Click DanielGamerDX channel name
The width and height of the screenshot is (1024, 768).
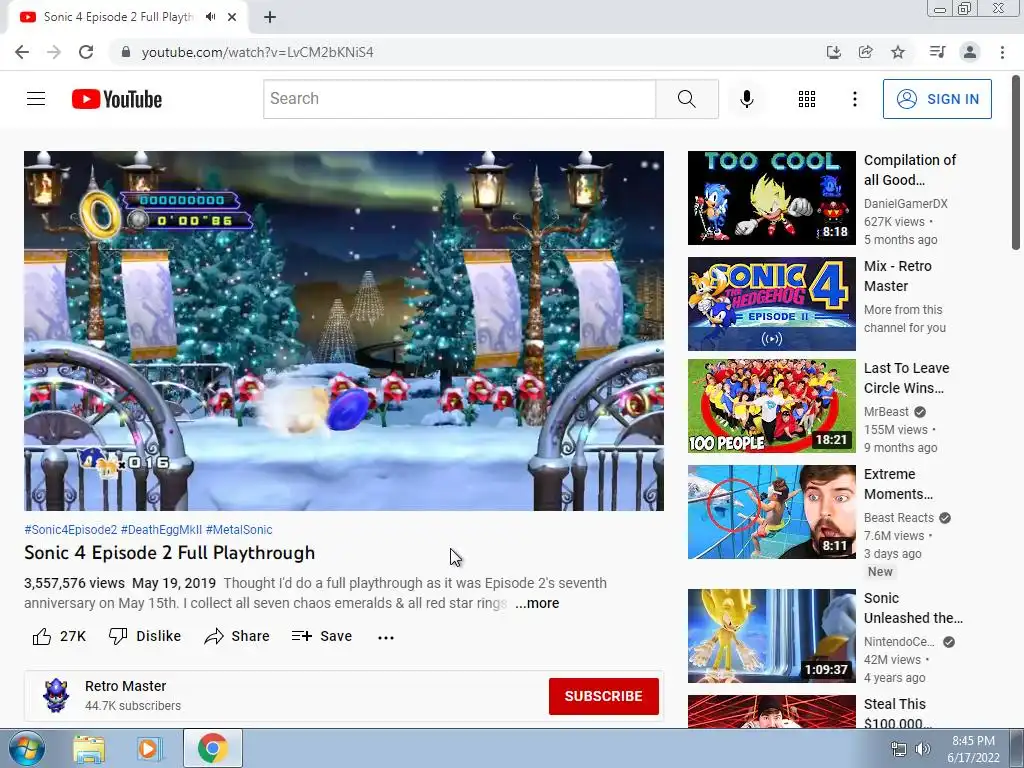[905, 204]
